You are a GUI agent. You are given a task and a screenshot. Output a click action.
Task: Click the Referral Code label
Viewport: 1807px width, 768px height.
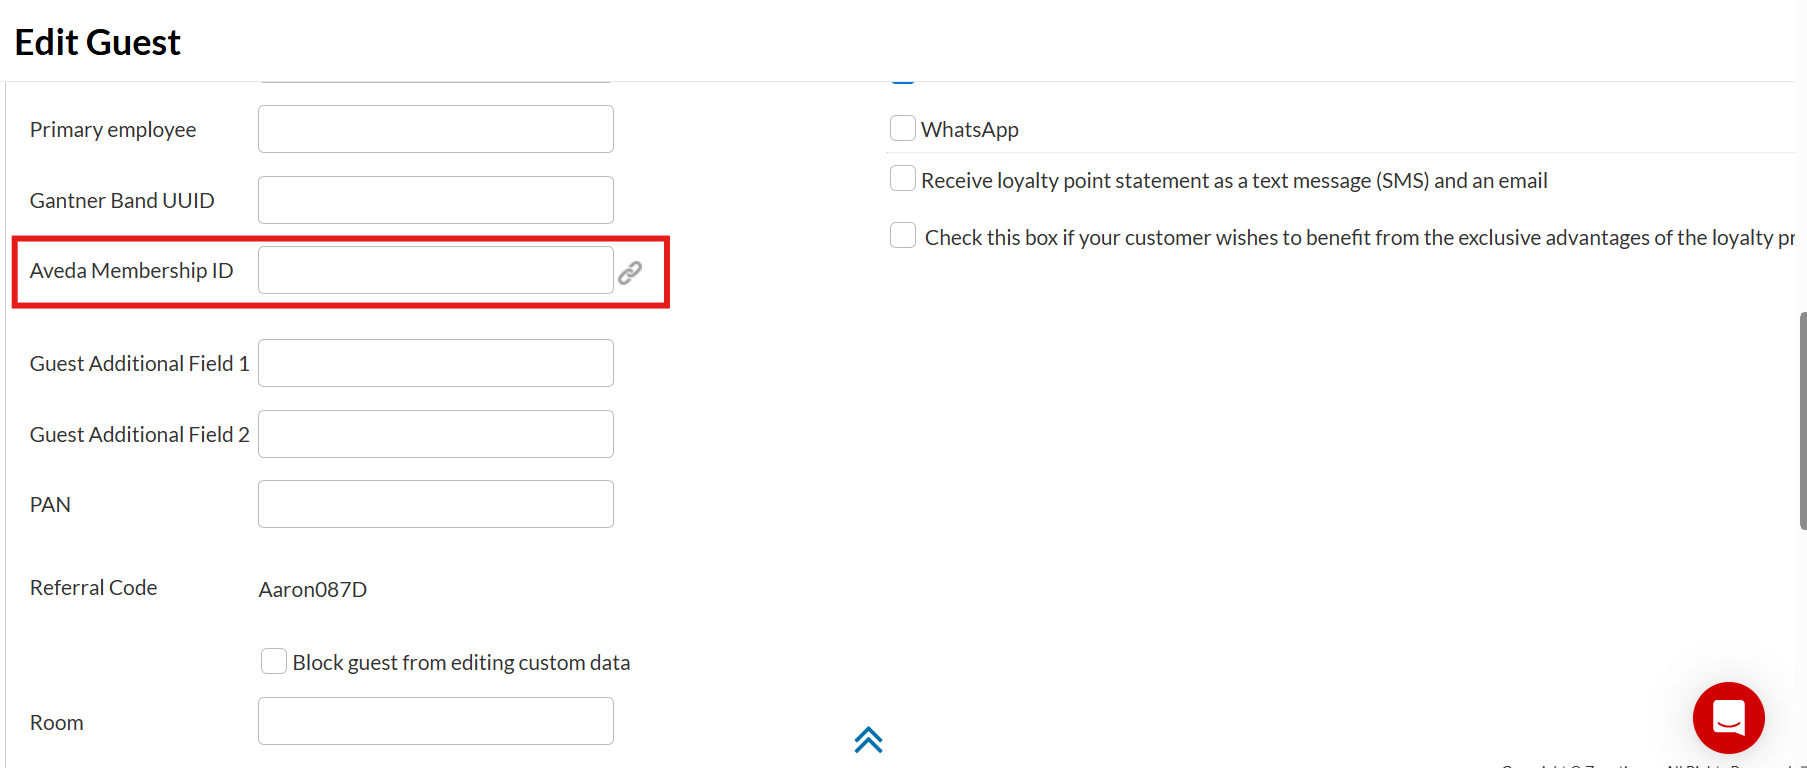point(93,588)
